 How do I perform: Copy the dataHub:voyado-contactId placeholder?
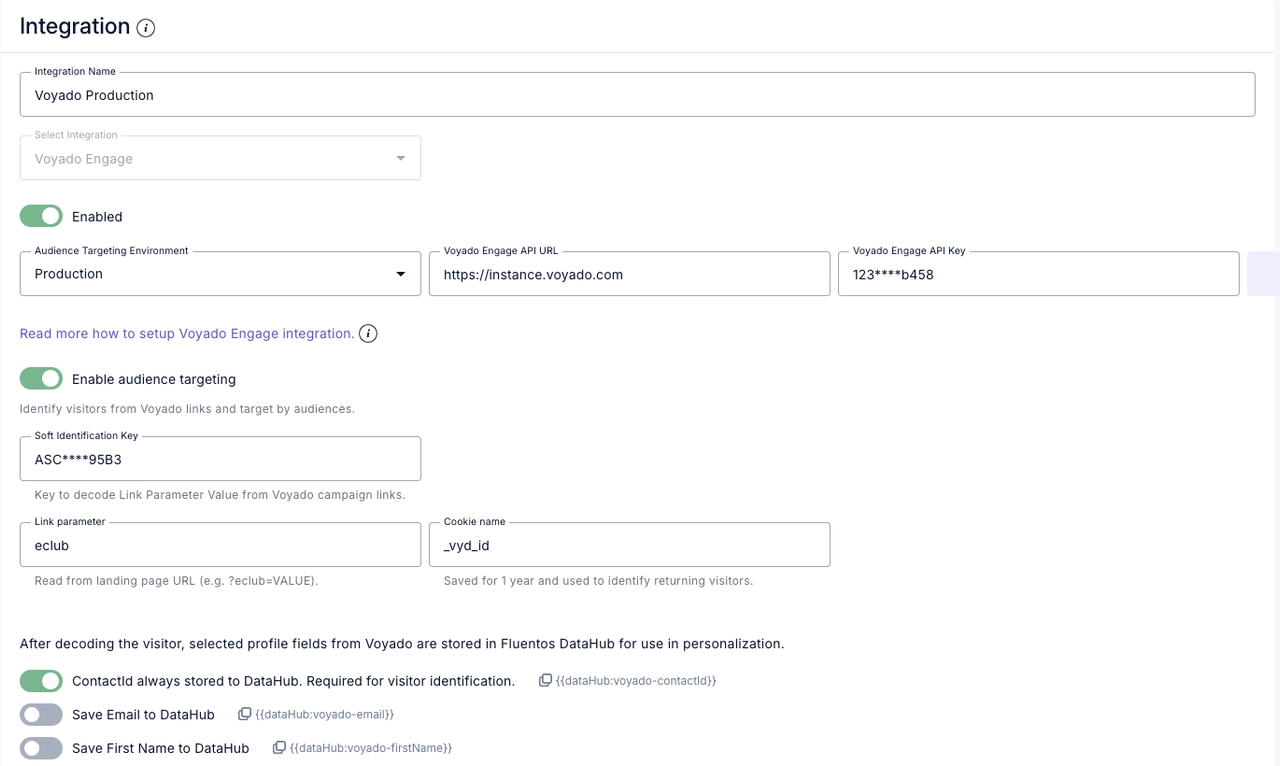pos(545,680)
